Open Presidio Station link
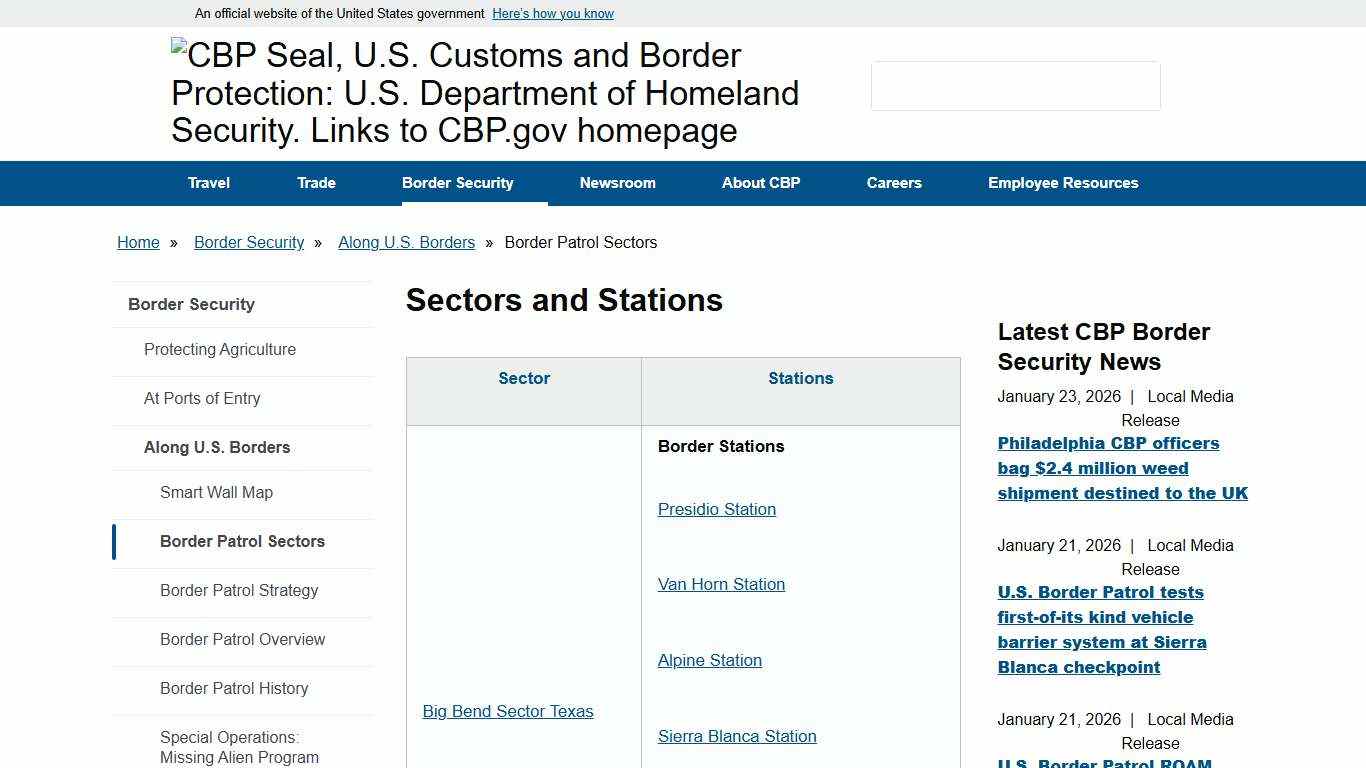1366x768 pixels. 716,509
